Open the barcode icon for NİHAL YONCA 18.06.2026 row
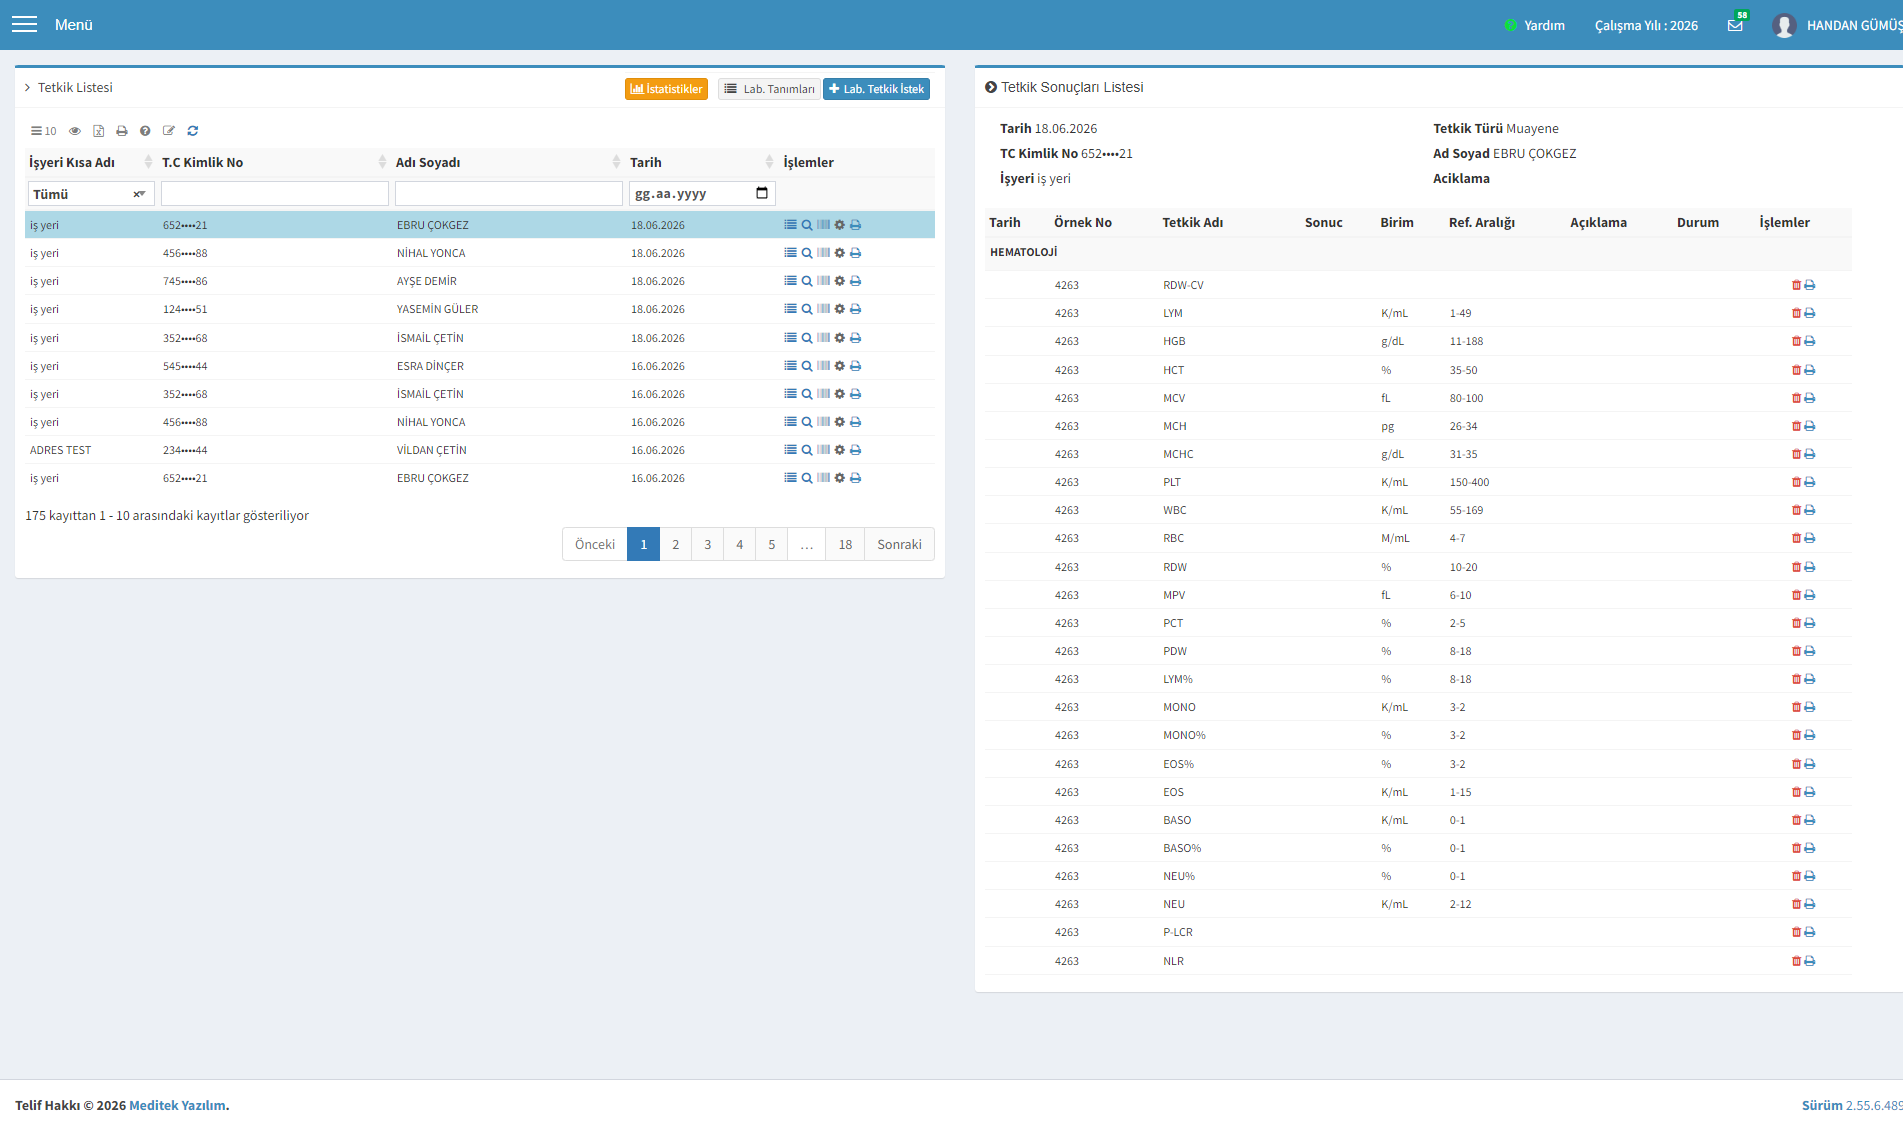This screenshot has height=1130, width=1903. [823, 253]
